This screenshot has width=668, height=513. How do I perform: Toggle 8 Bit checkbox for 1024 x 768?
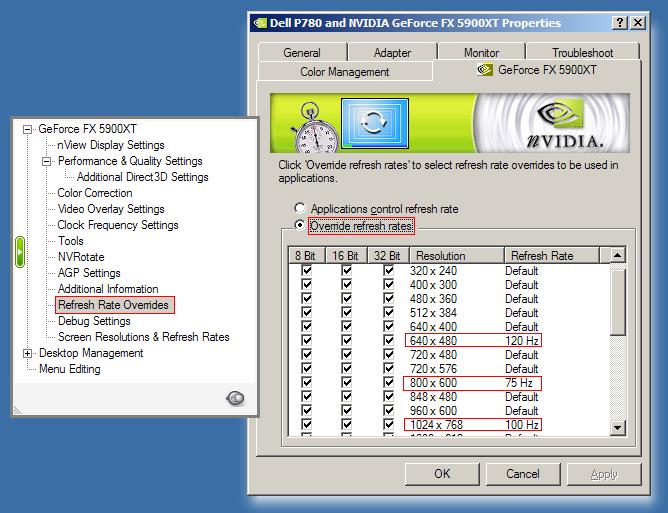point(306,424)
